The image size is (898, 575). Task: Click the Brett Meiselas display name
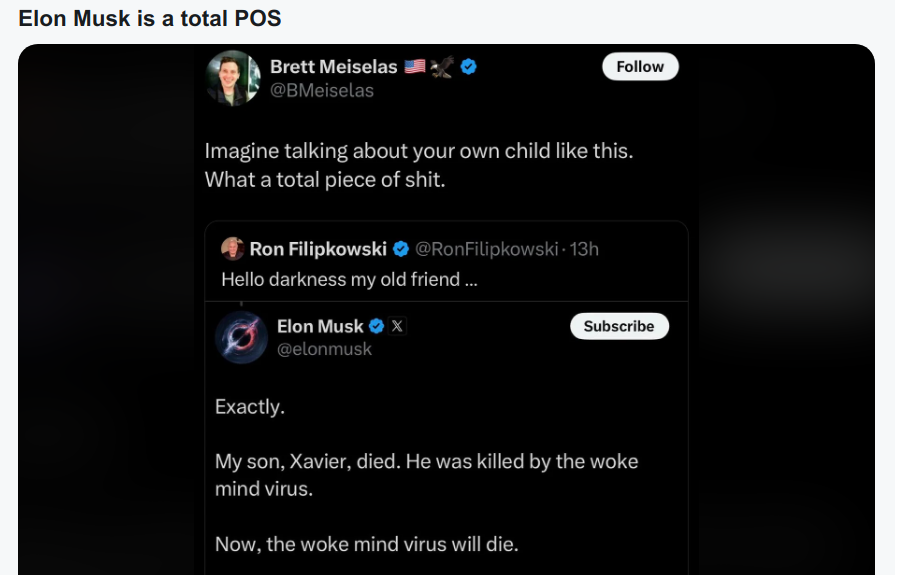[x=334, y=67]
